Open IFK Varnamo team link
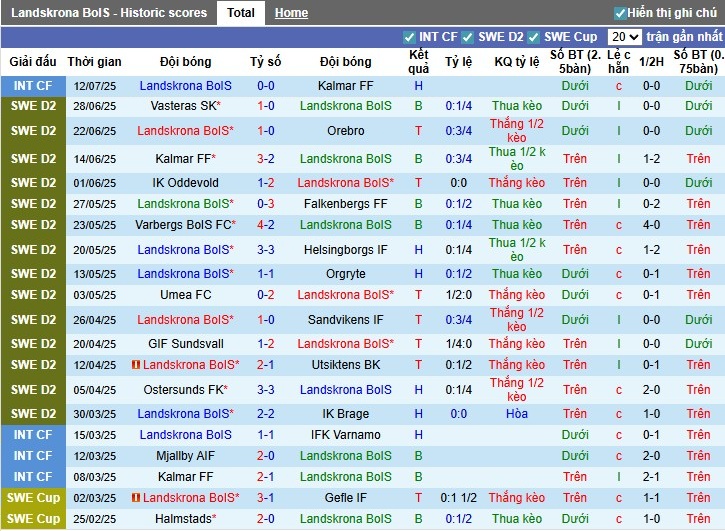 tap(345, 435)
